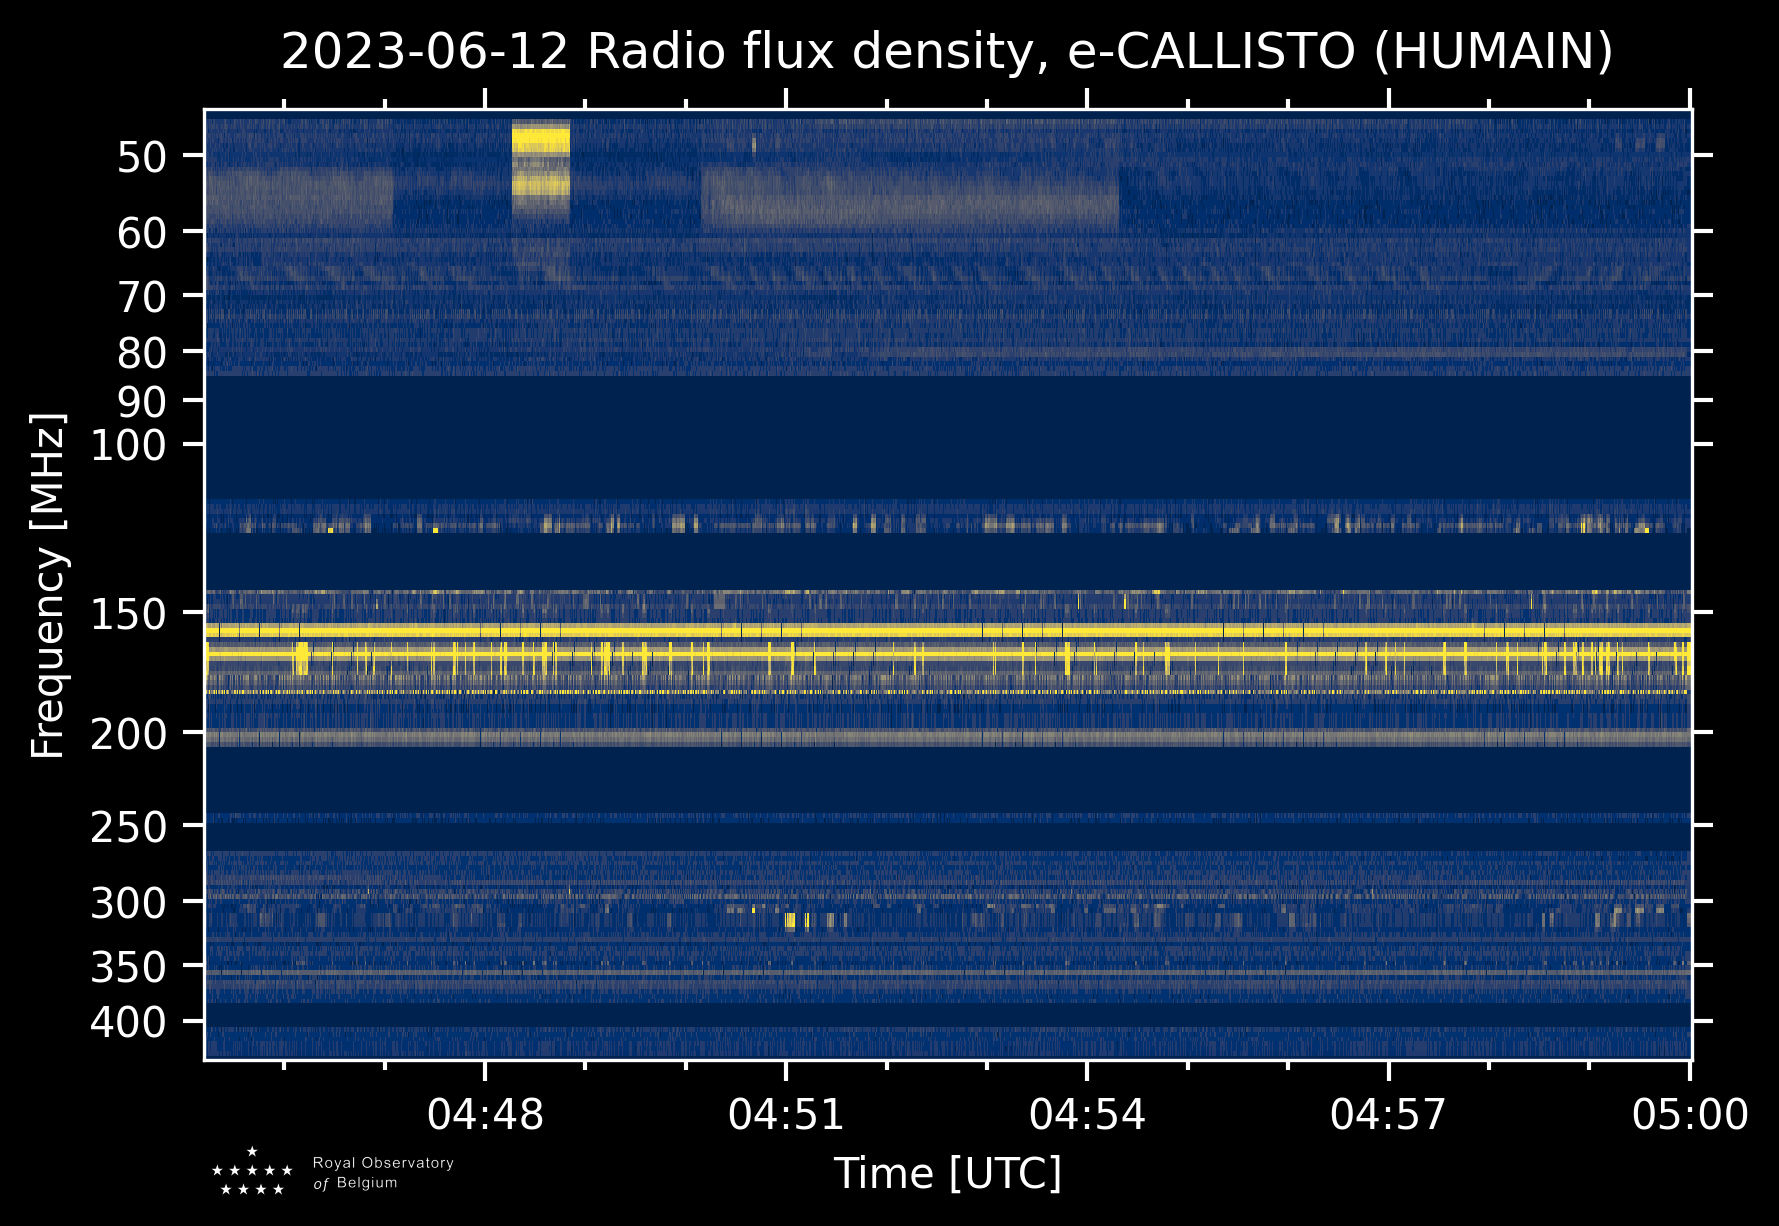This screenshot has height=1226, width=1779.
Task: Click the 50 MHz frequency tick label
Action: pyautogui.click(x=148, y=157)
